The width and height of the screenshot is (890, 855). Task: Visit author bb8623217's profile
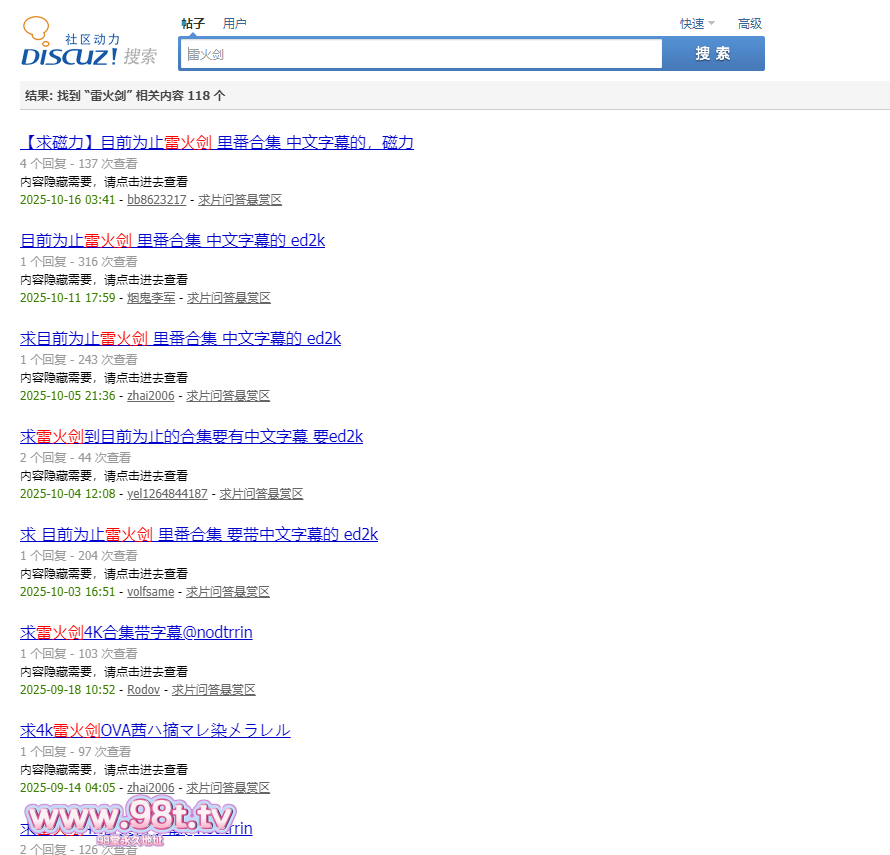(156, 200)
